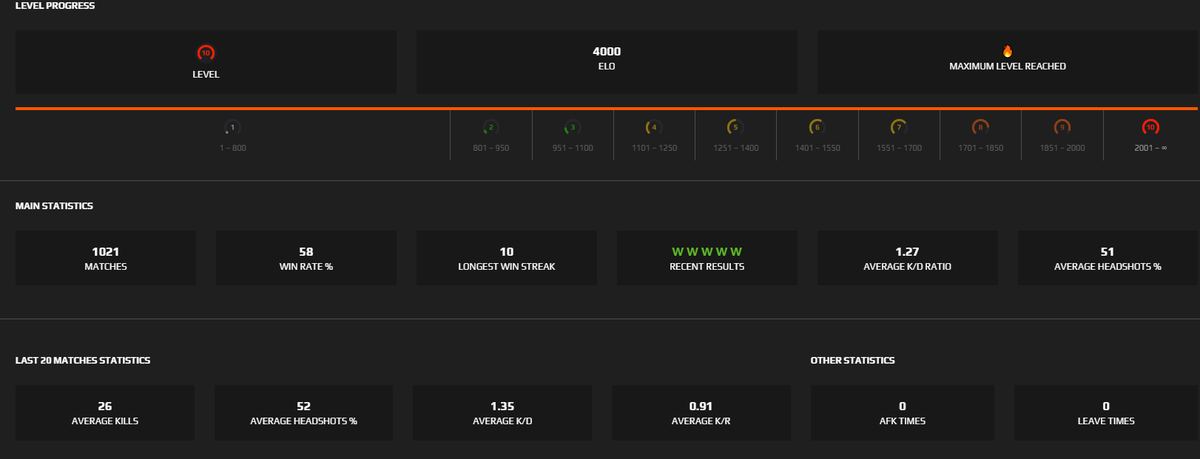Image resolution: width=1200 pixels, height=459 pixels.
Task: Select the level 8 skill icon
Action: (980, 128)
